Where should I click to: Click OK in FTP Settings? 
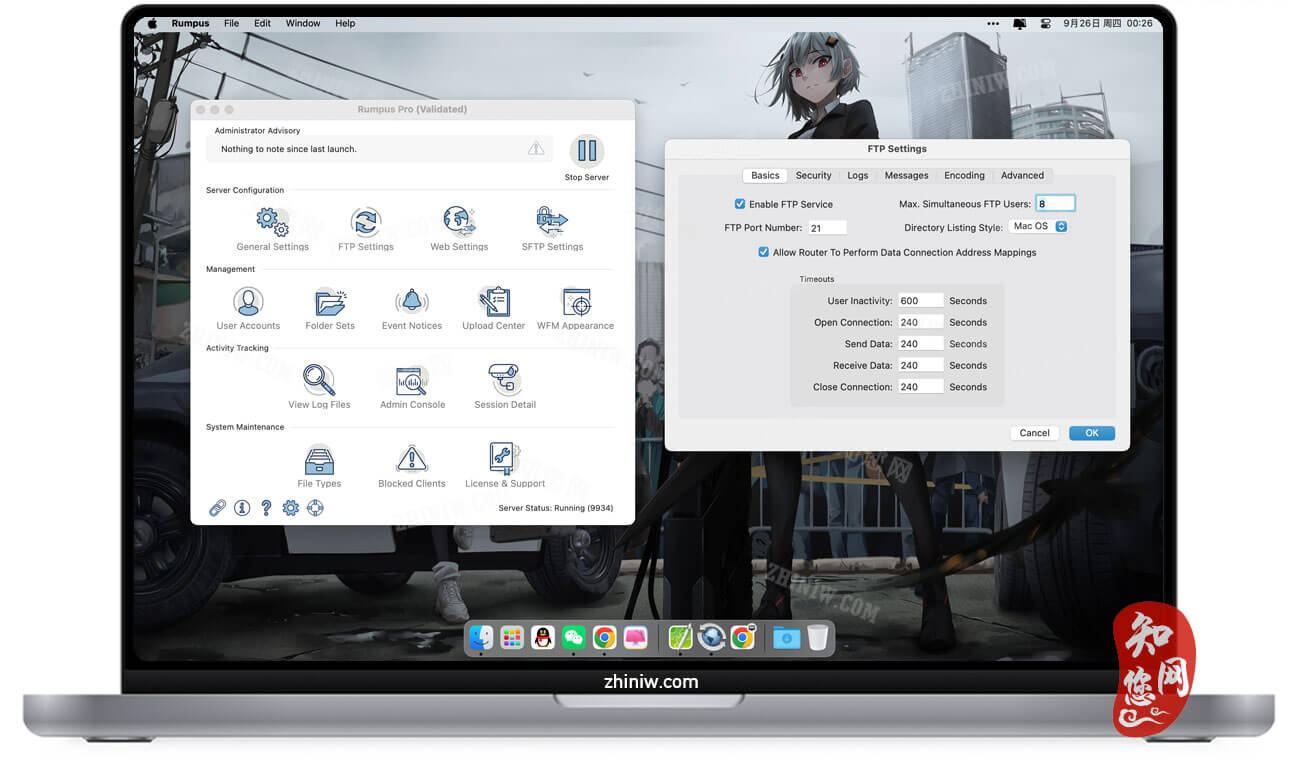point(1092,433)
